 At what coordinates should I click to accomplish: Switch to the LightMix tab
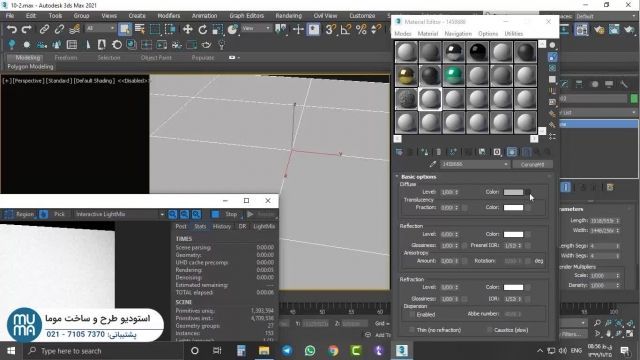(x=264, y=226)
